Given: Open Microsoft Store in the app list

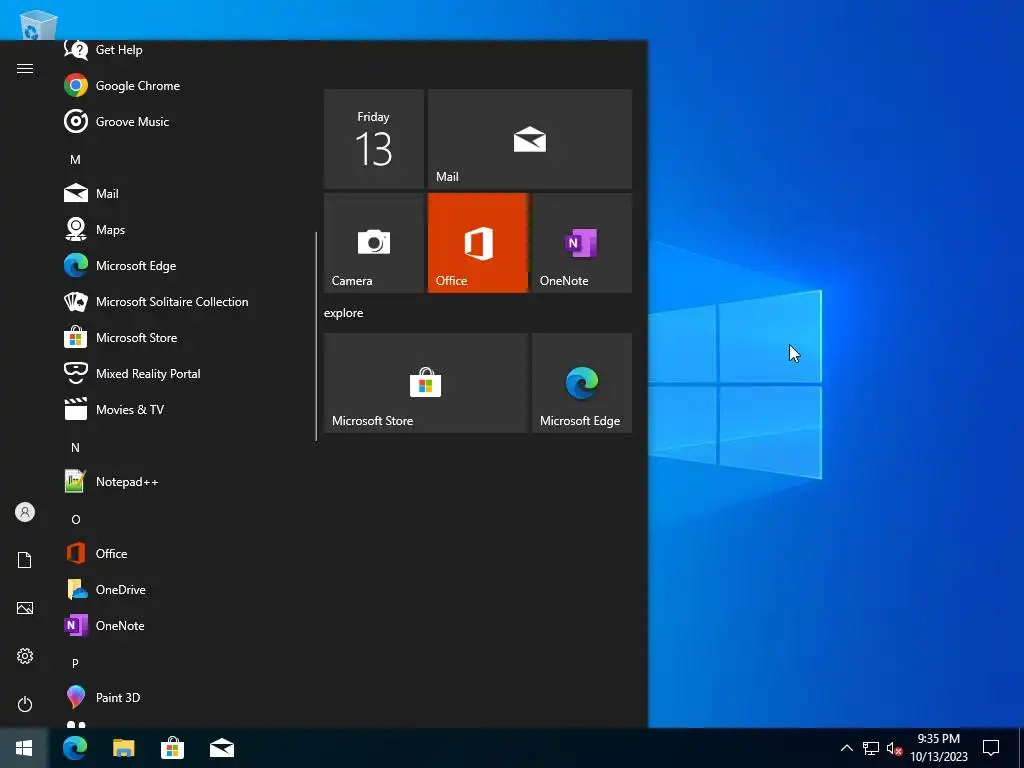Looking at the screenshot, I should tap(183, 337).
